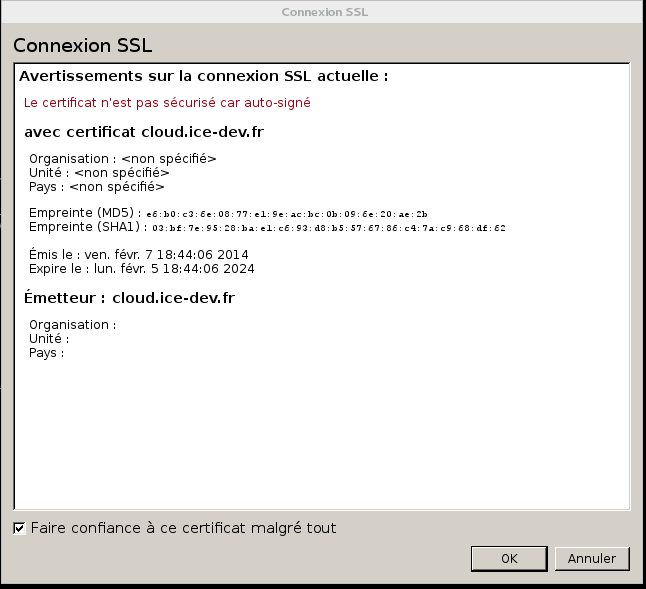Viewport: 646px width, 589px height.
Task: Click the red auto-signé certificate warning text
Action: pos(167,102)
